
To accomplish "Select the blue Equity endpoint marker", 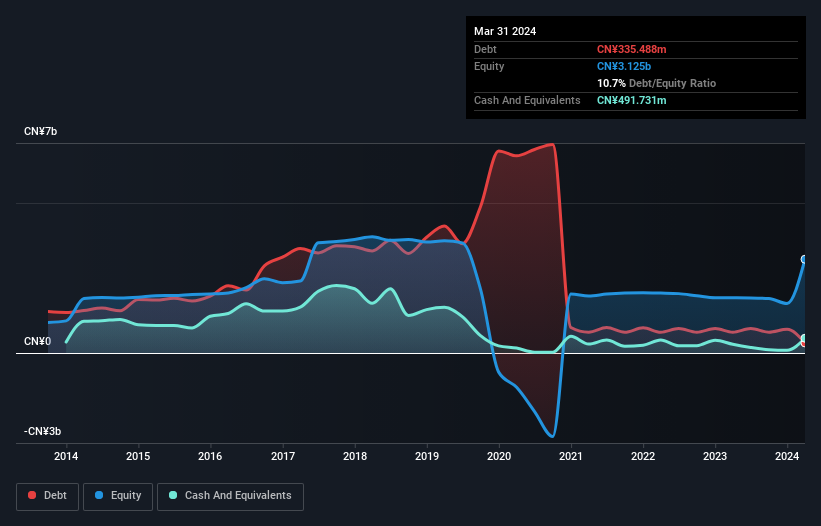I will 804,259.
